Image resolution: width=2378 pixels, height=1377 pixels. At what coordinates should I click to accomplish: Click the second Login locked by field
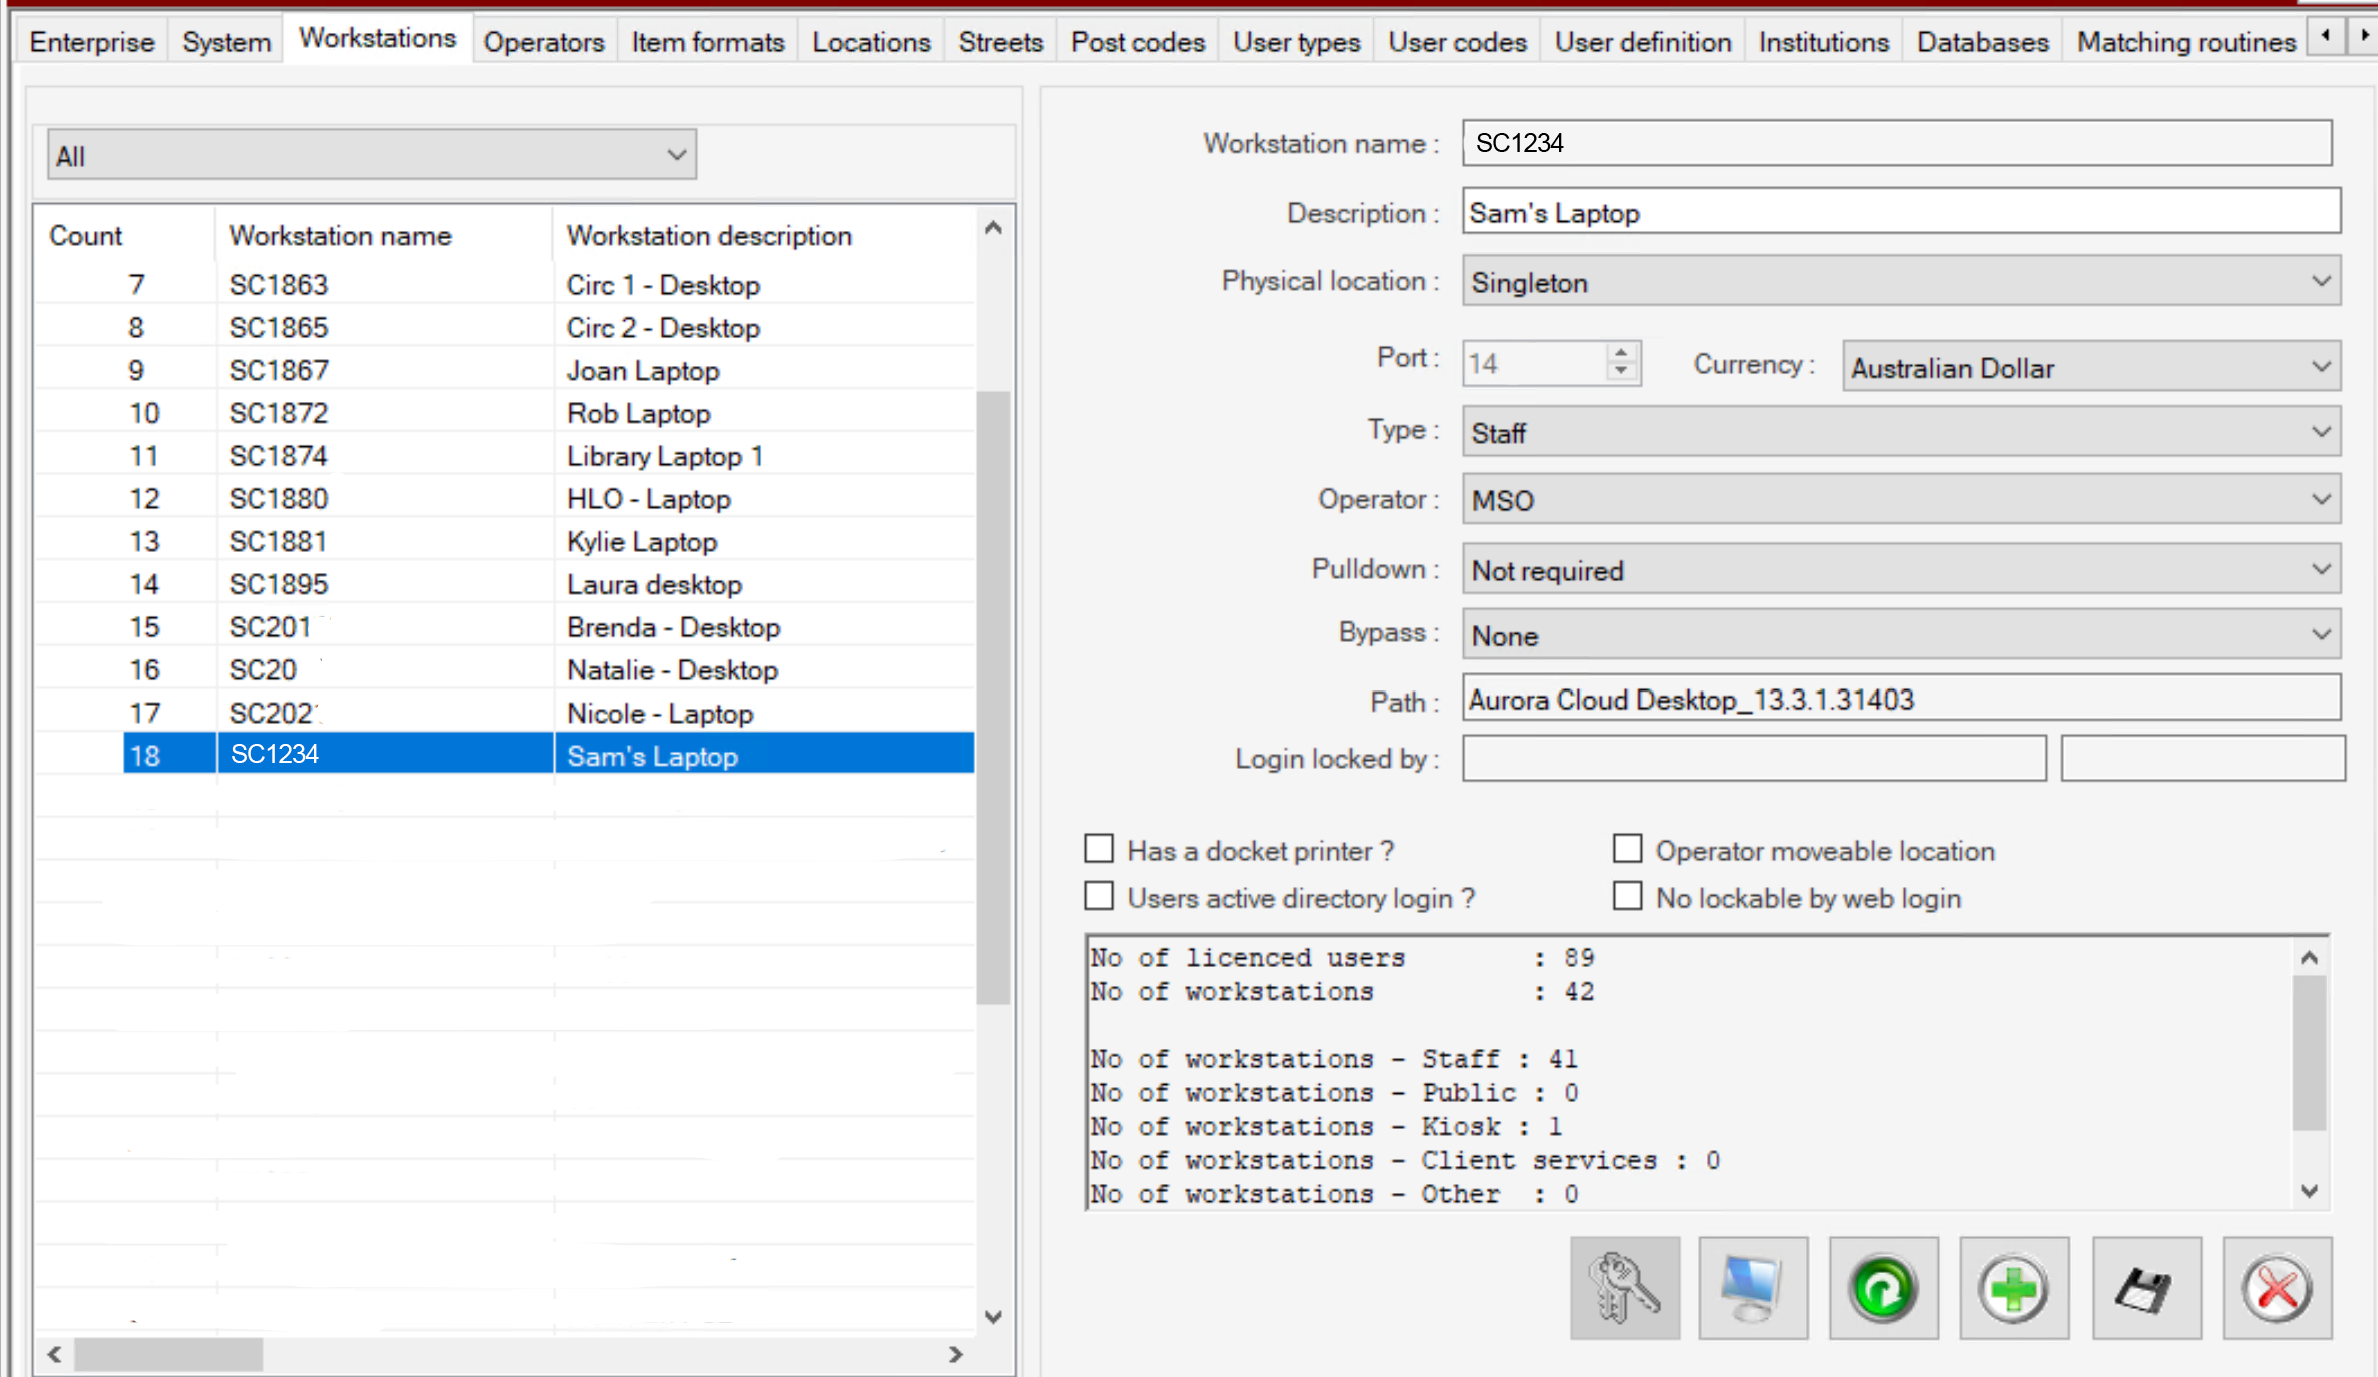[2202, 758]
